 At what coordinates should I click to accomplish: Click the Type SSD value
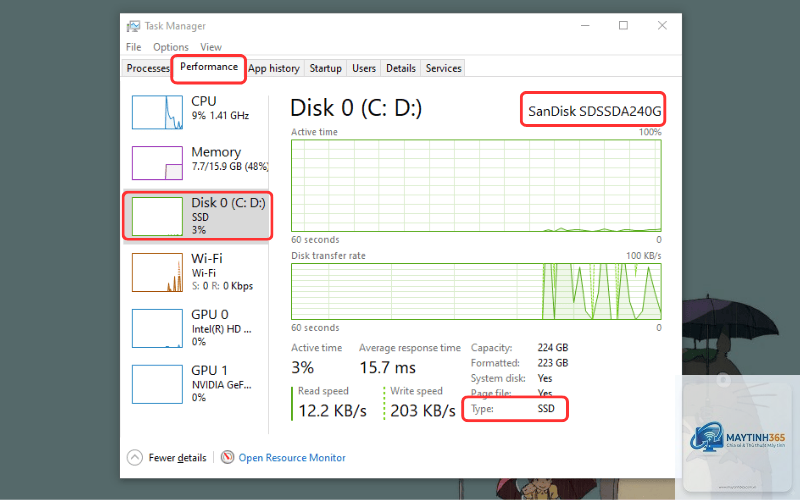(546, 409)
